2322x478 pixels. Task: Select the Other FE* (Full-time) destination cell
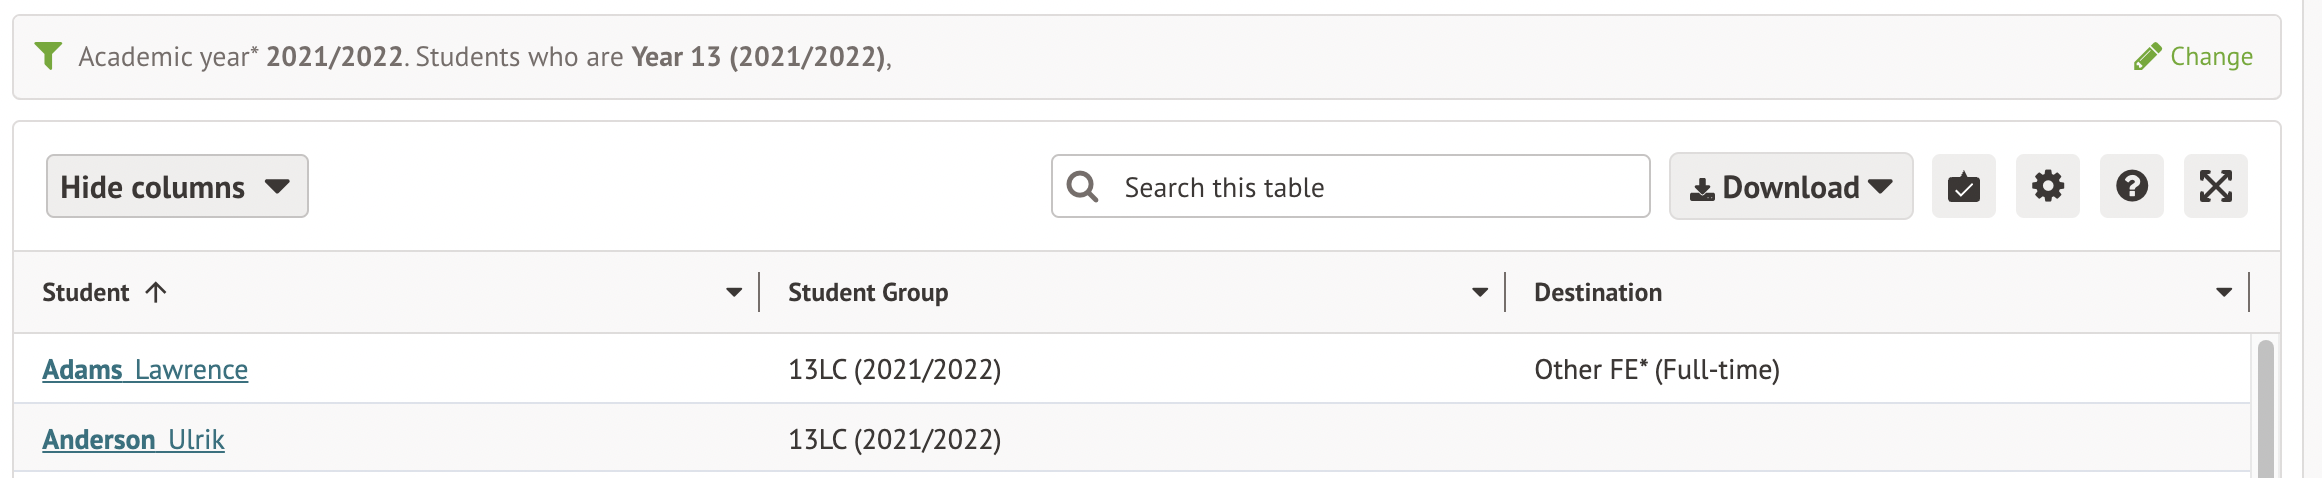[1657, 370]
